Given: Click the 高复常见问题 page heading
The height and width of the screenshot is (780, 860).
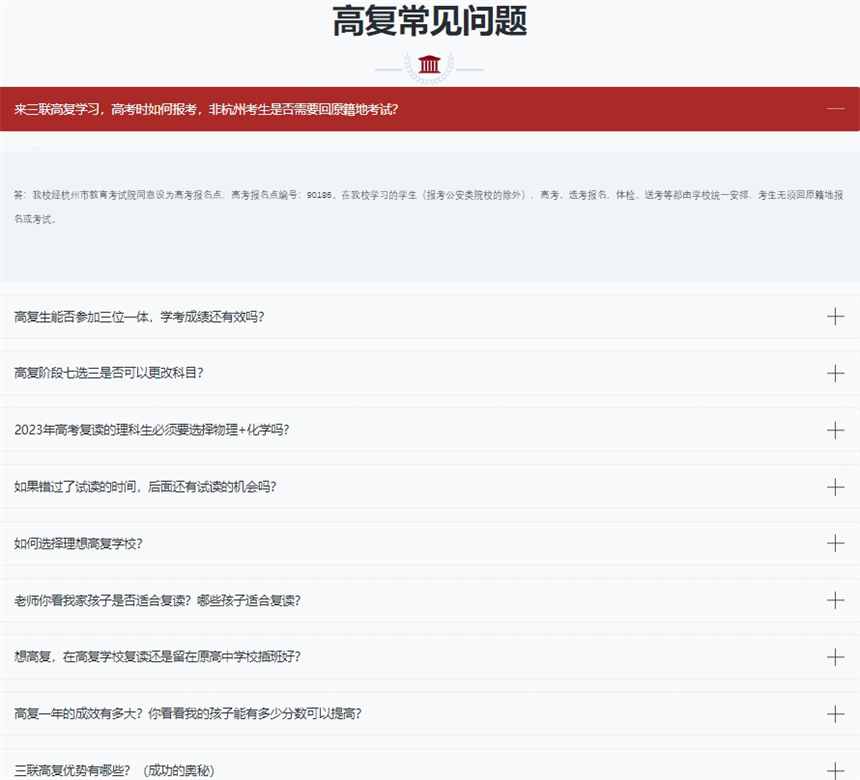Looking at the screenshot, I should pos(429,22).
